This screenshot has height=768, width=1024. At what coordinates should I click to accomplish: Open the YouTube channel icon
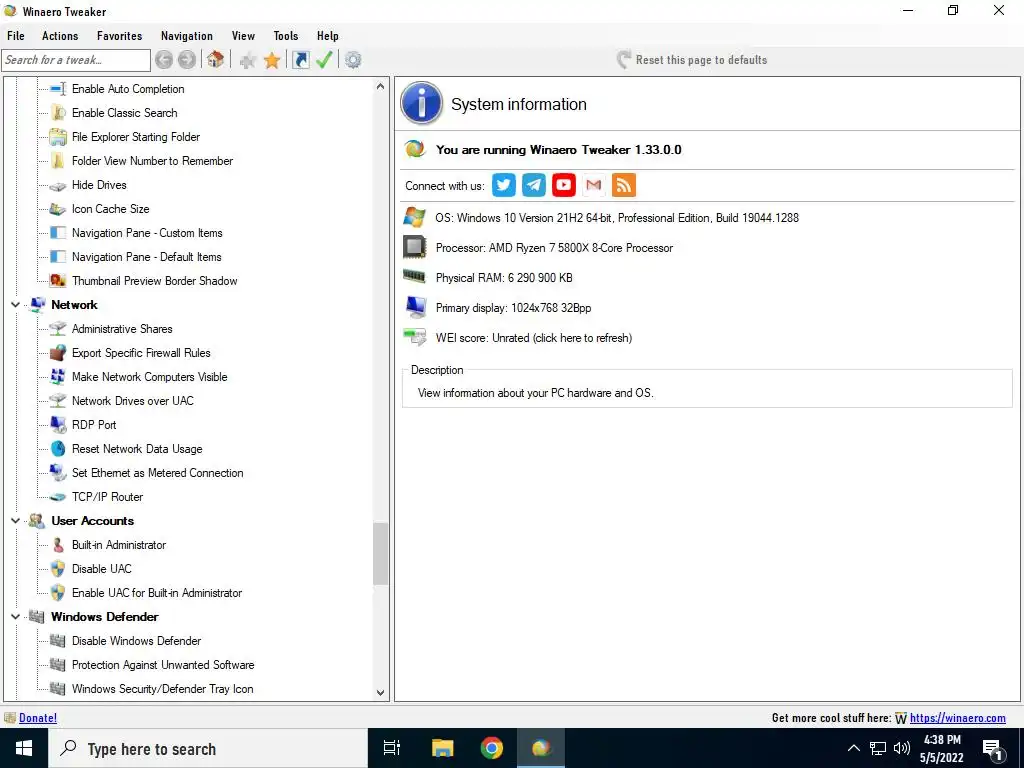coord(564,185)
